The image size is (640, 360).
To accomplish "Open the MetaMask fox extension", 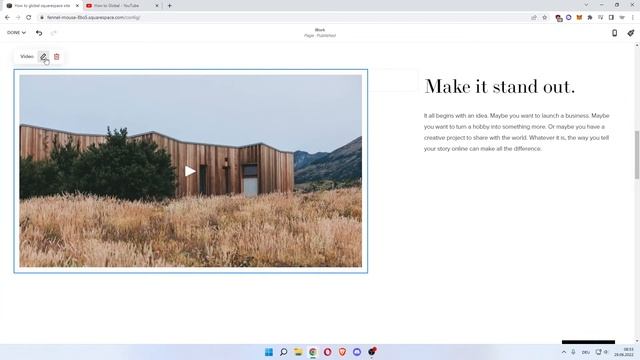I will pyautogui.click(x=579, y=18).
